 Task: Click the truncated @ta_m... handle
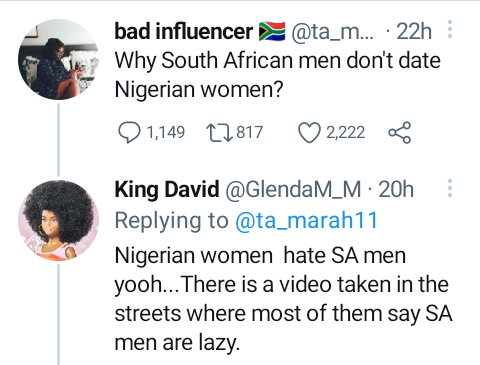pyautogui.click(x=333, y=32)
